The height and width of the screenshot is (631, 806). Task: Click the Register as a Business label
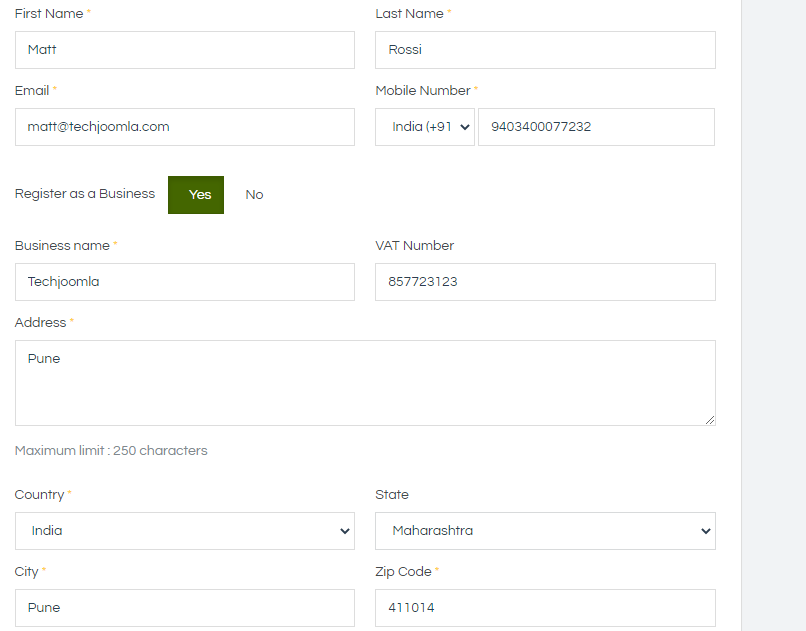click(85, 194)
